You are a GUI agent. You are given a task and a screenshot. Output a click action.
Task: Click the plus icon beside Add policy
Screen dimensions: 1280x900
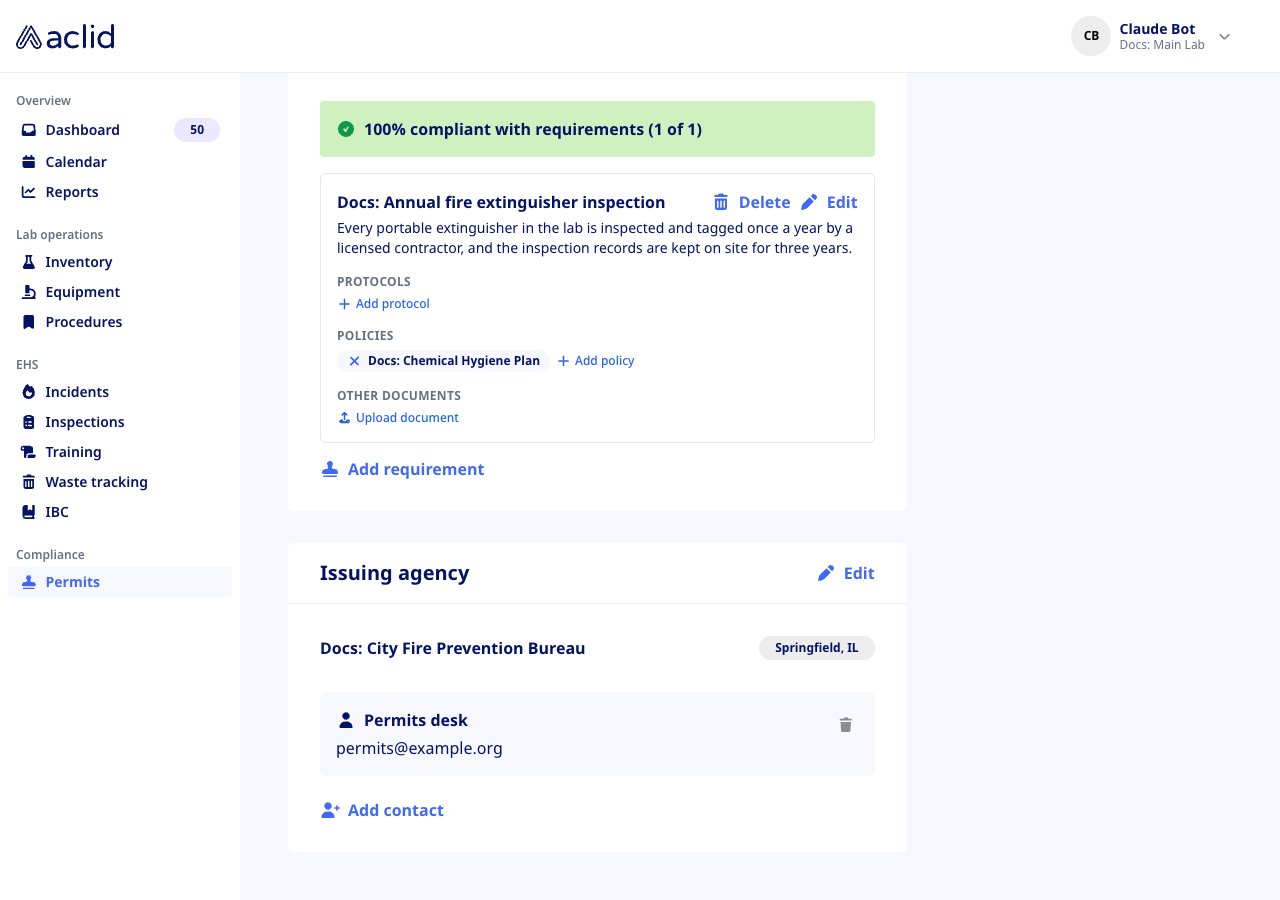coord(563,361)
